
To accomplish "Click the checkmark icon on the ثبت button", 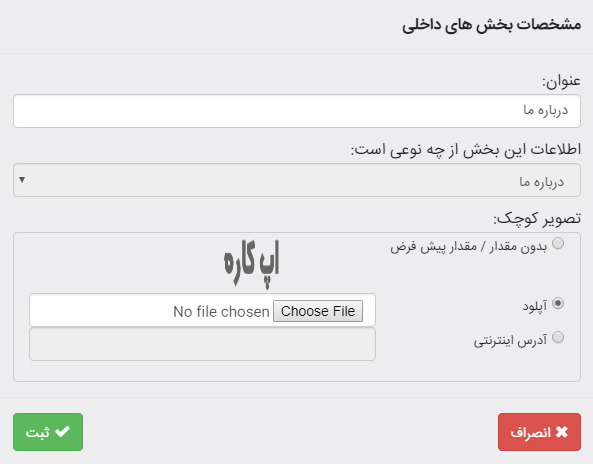I will click(x=62, y=431).
